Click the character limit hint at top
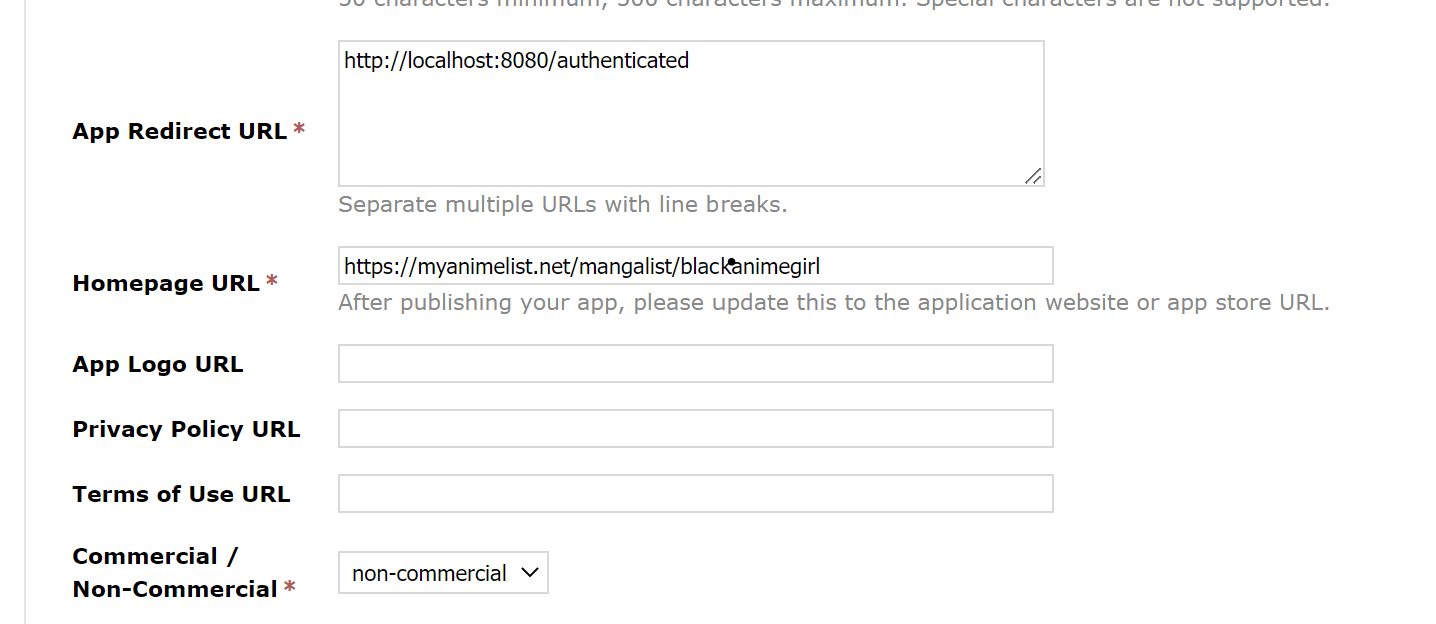This screenshot has width=1436, height=624. tap(833, 4)
